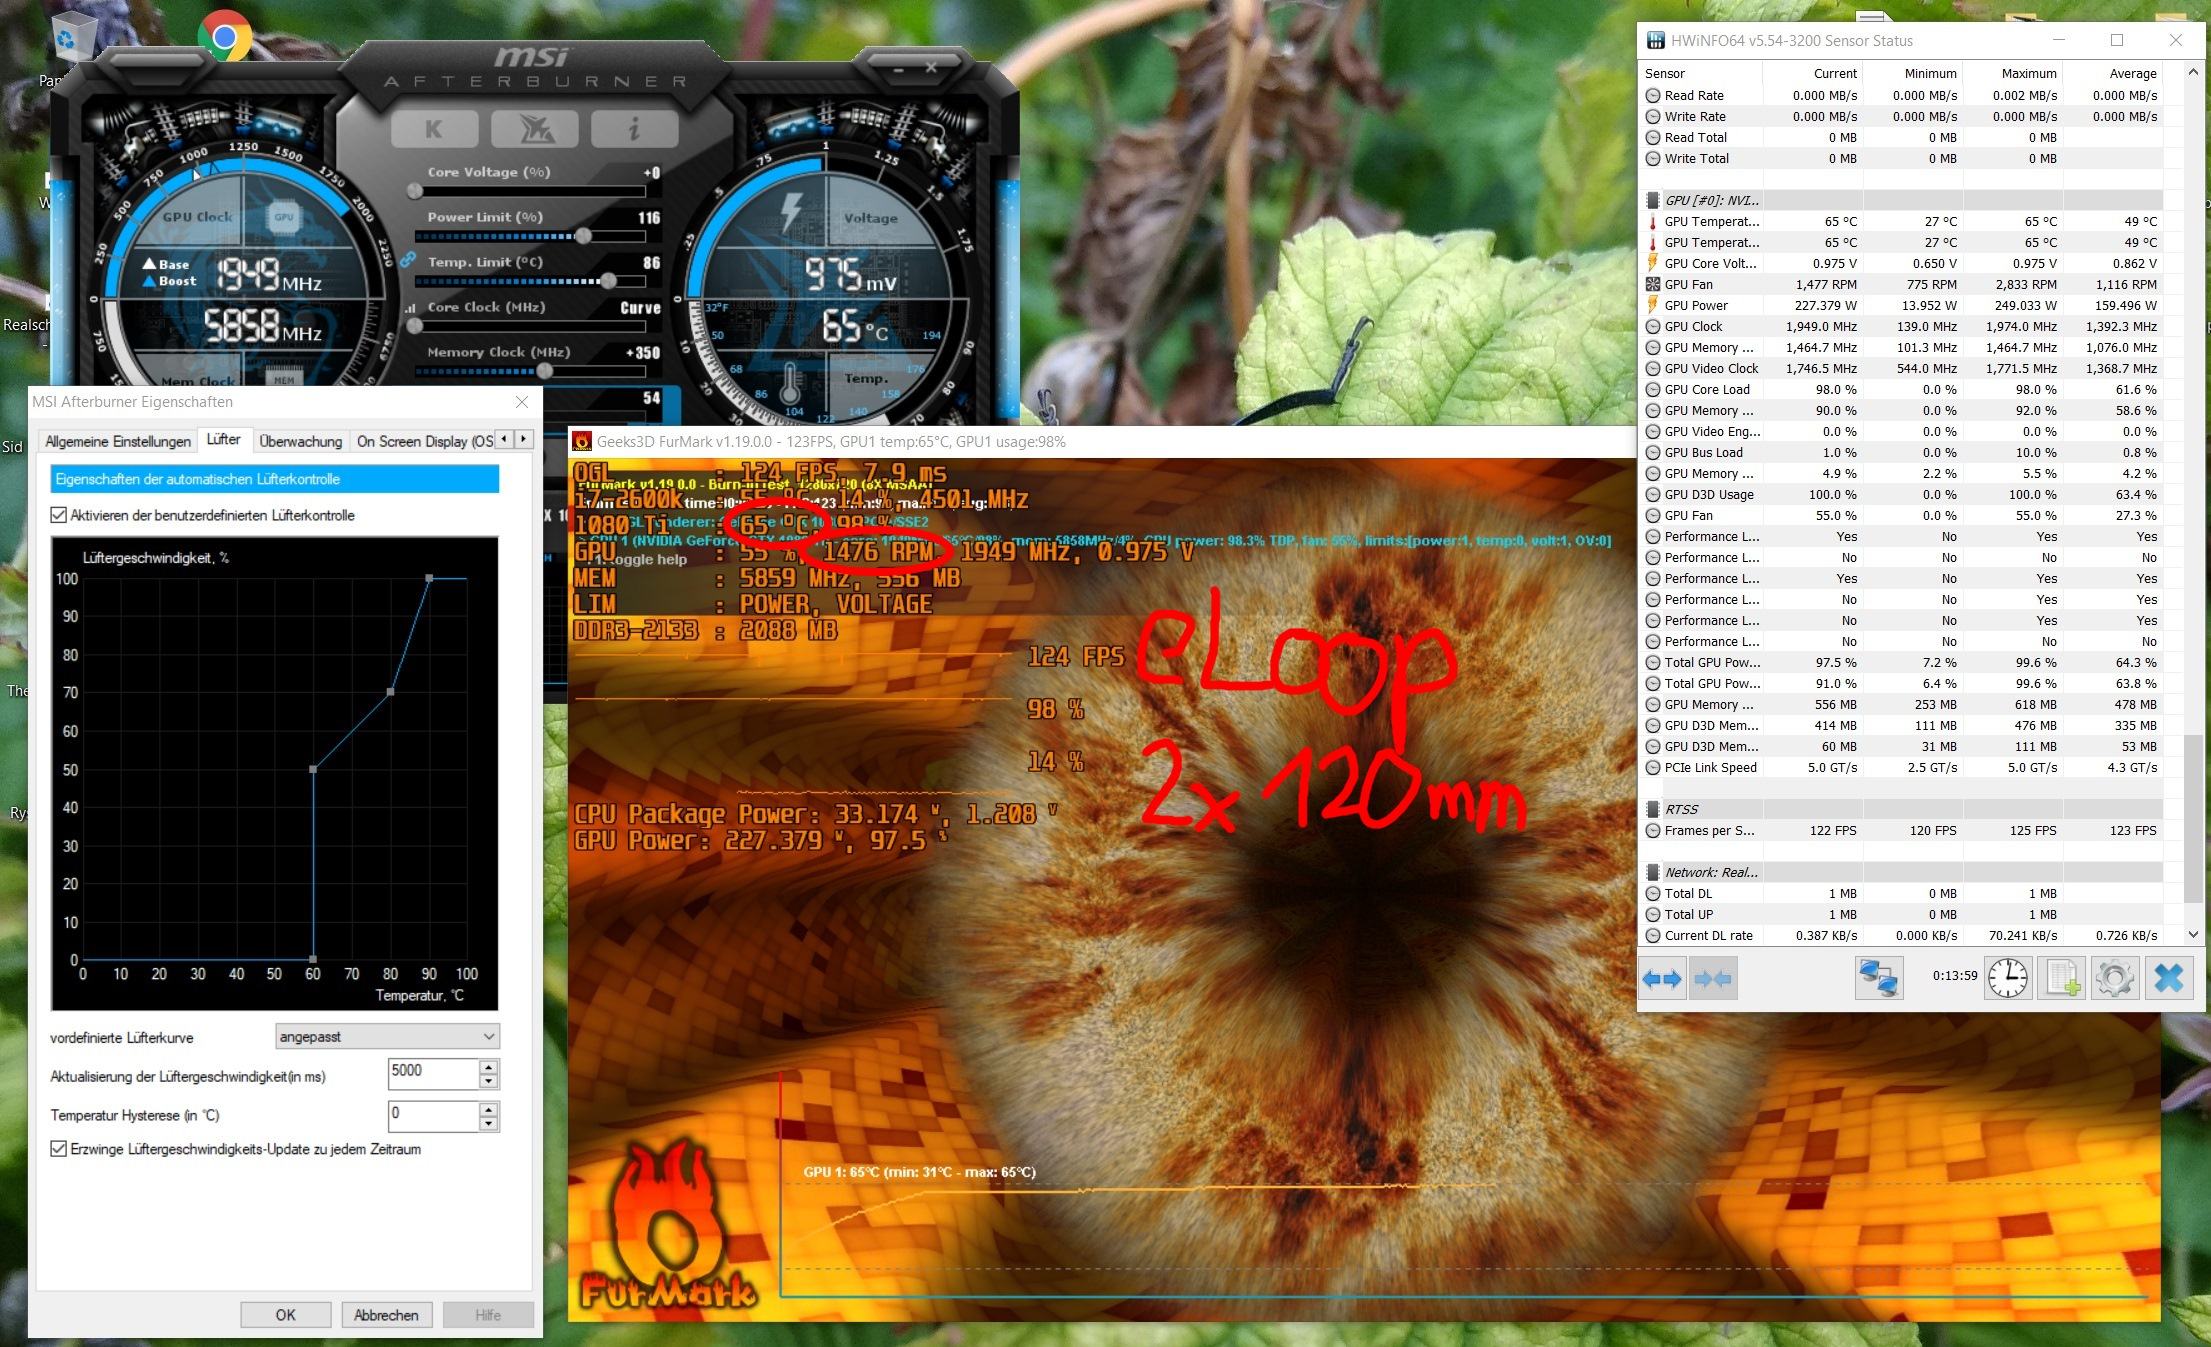Image resolution: width=2211 pixels, height=1347 pixels.
Task: Select the 'GPU Core Load' row in HWiNFO
Action: [1902, 390]
